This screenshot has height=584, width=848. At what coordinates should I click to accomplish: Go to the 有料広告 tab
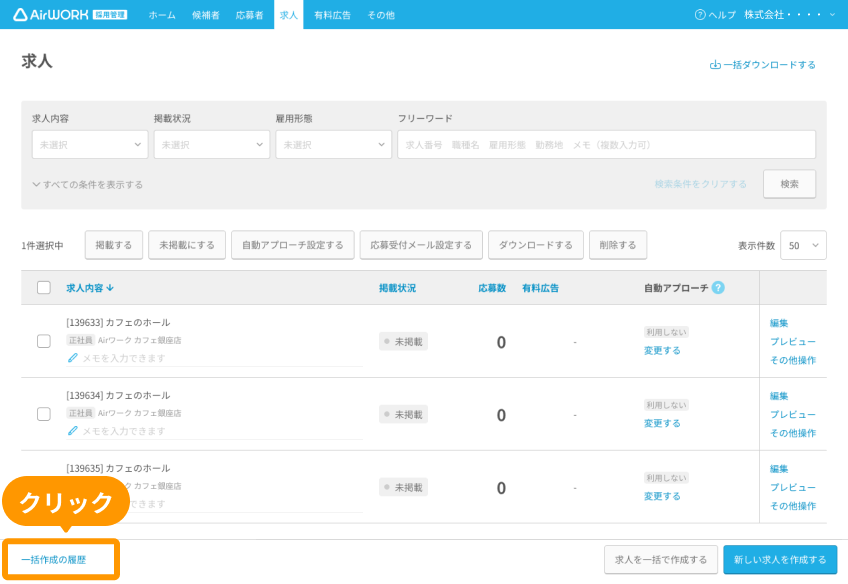pyautogui.click(x=333, y=15)
